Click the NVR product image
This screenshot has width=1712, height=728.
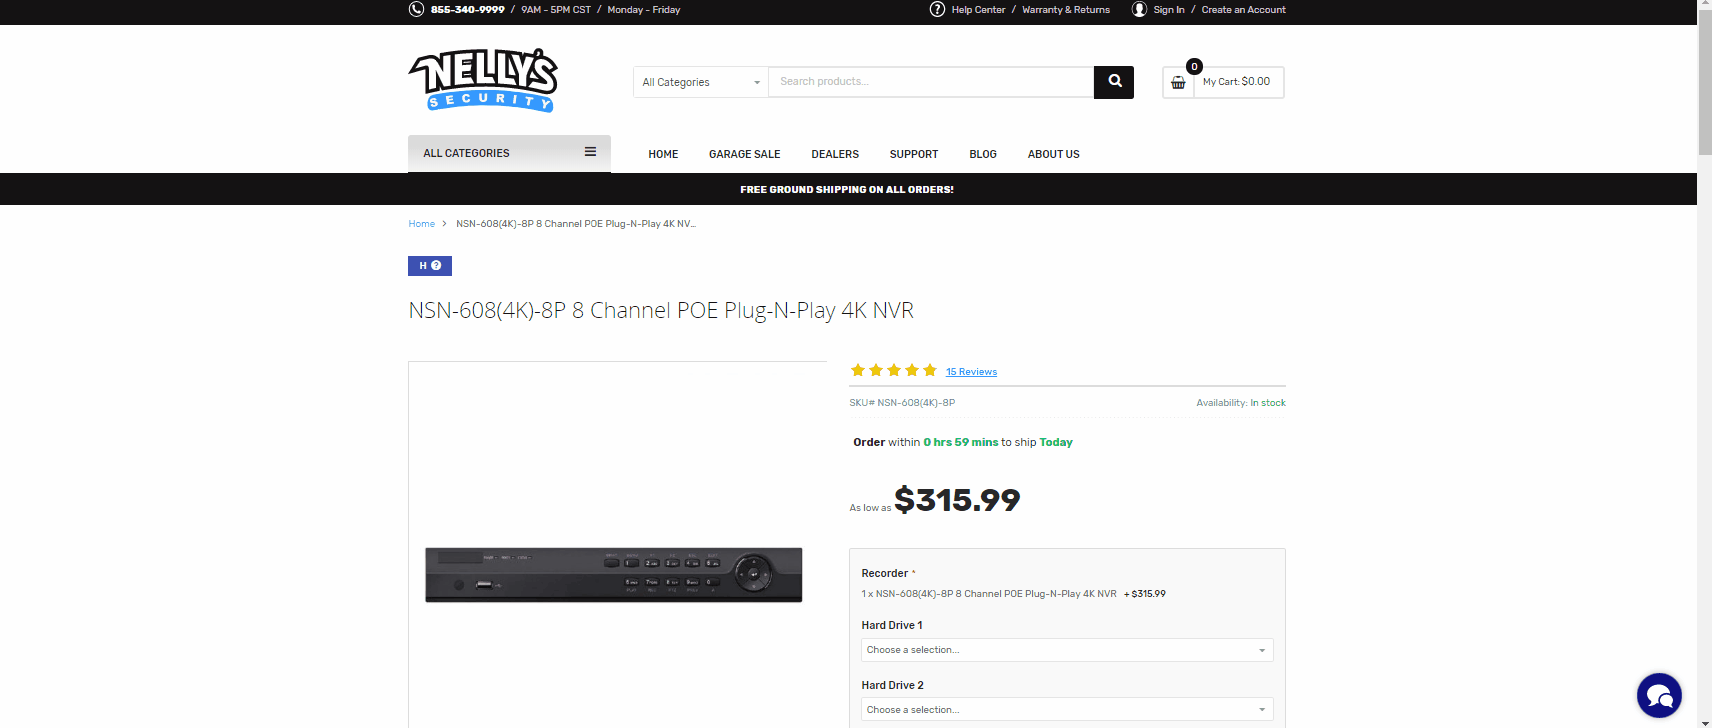[614, 575]
